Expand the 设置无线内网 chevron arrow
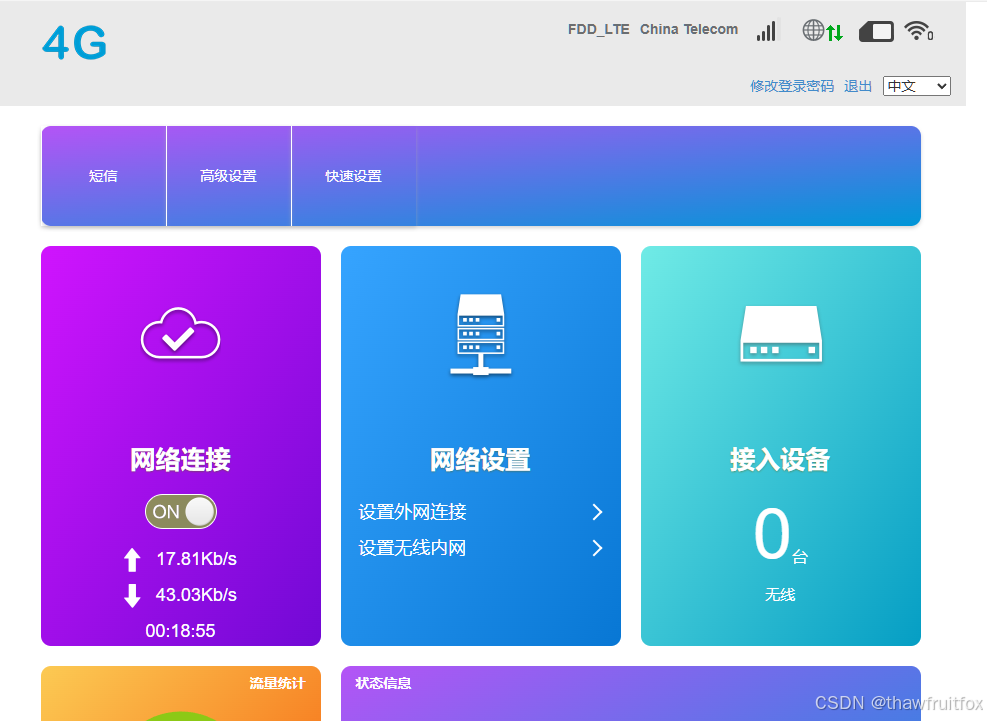Viewport: 987px width, 721px height. click(x=597, y=548)
